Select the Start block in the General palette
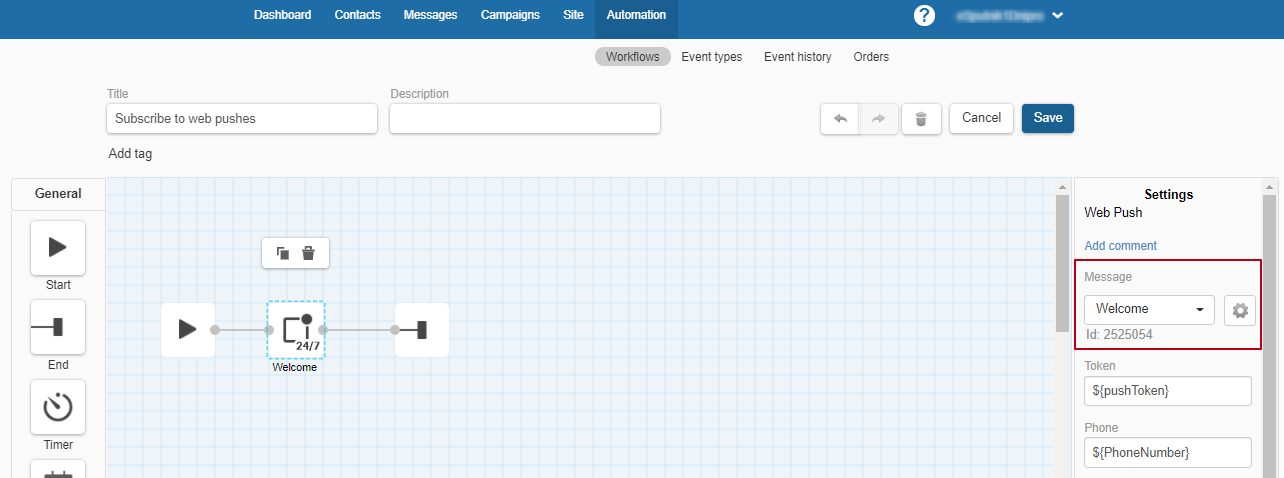1284x478 pixels. point(58,247)
